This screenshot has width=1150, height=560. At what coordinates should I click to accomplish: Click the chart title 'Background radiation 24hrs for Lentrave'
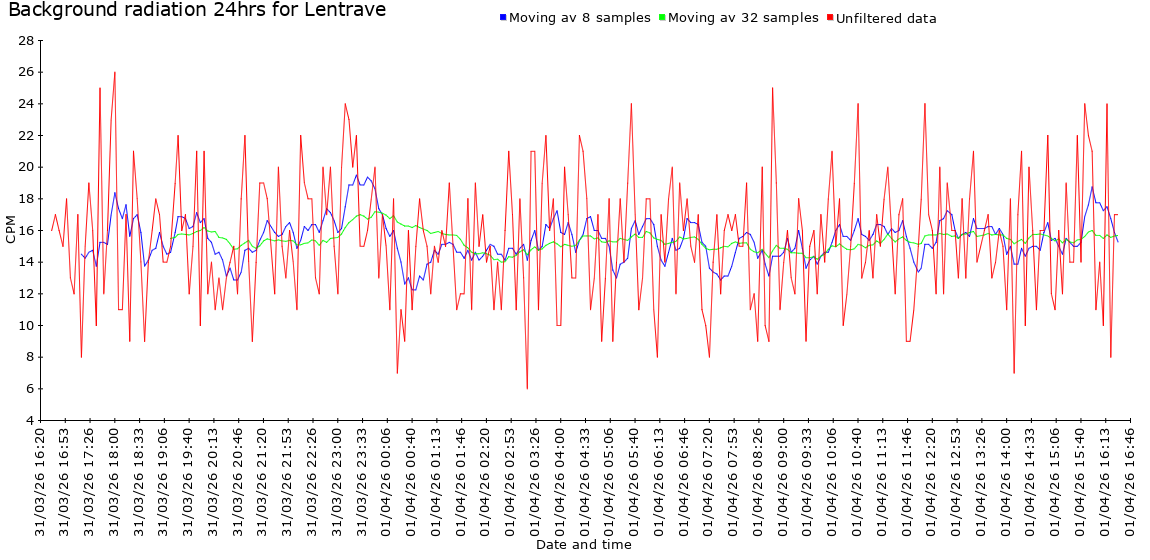[x=196, y=11]
